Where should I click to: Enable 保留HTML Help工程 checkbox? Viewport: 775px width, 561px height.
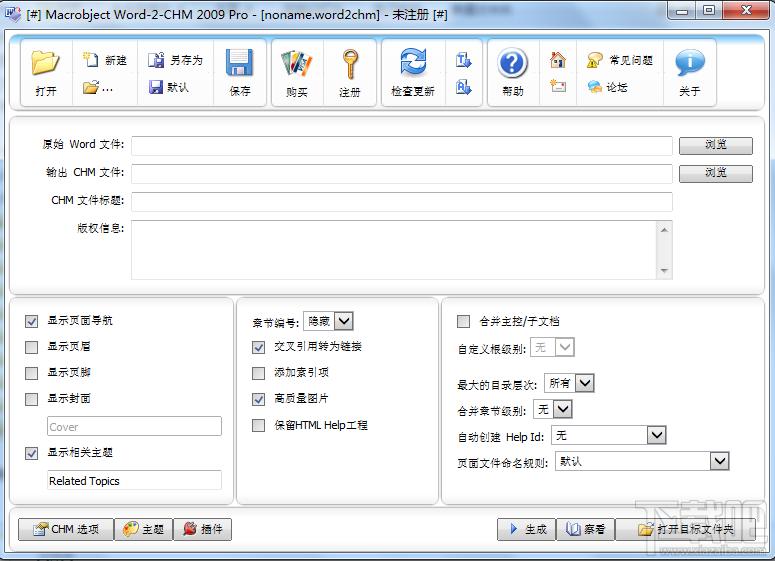click(x=258, y=425)
